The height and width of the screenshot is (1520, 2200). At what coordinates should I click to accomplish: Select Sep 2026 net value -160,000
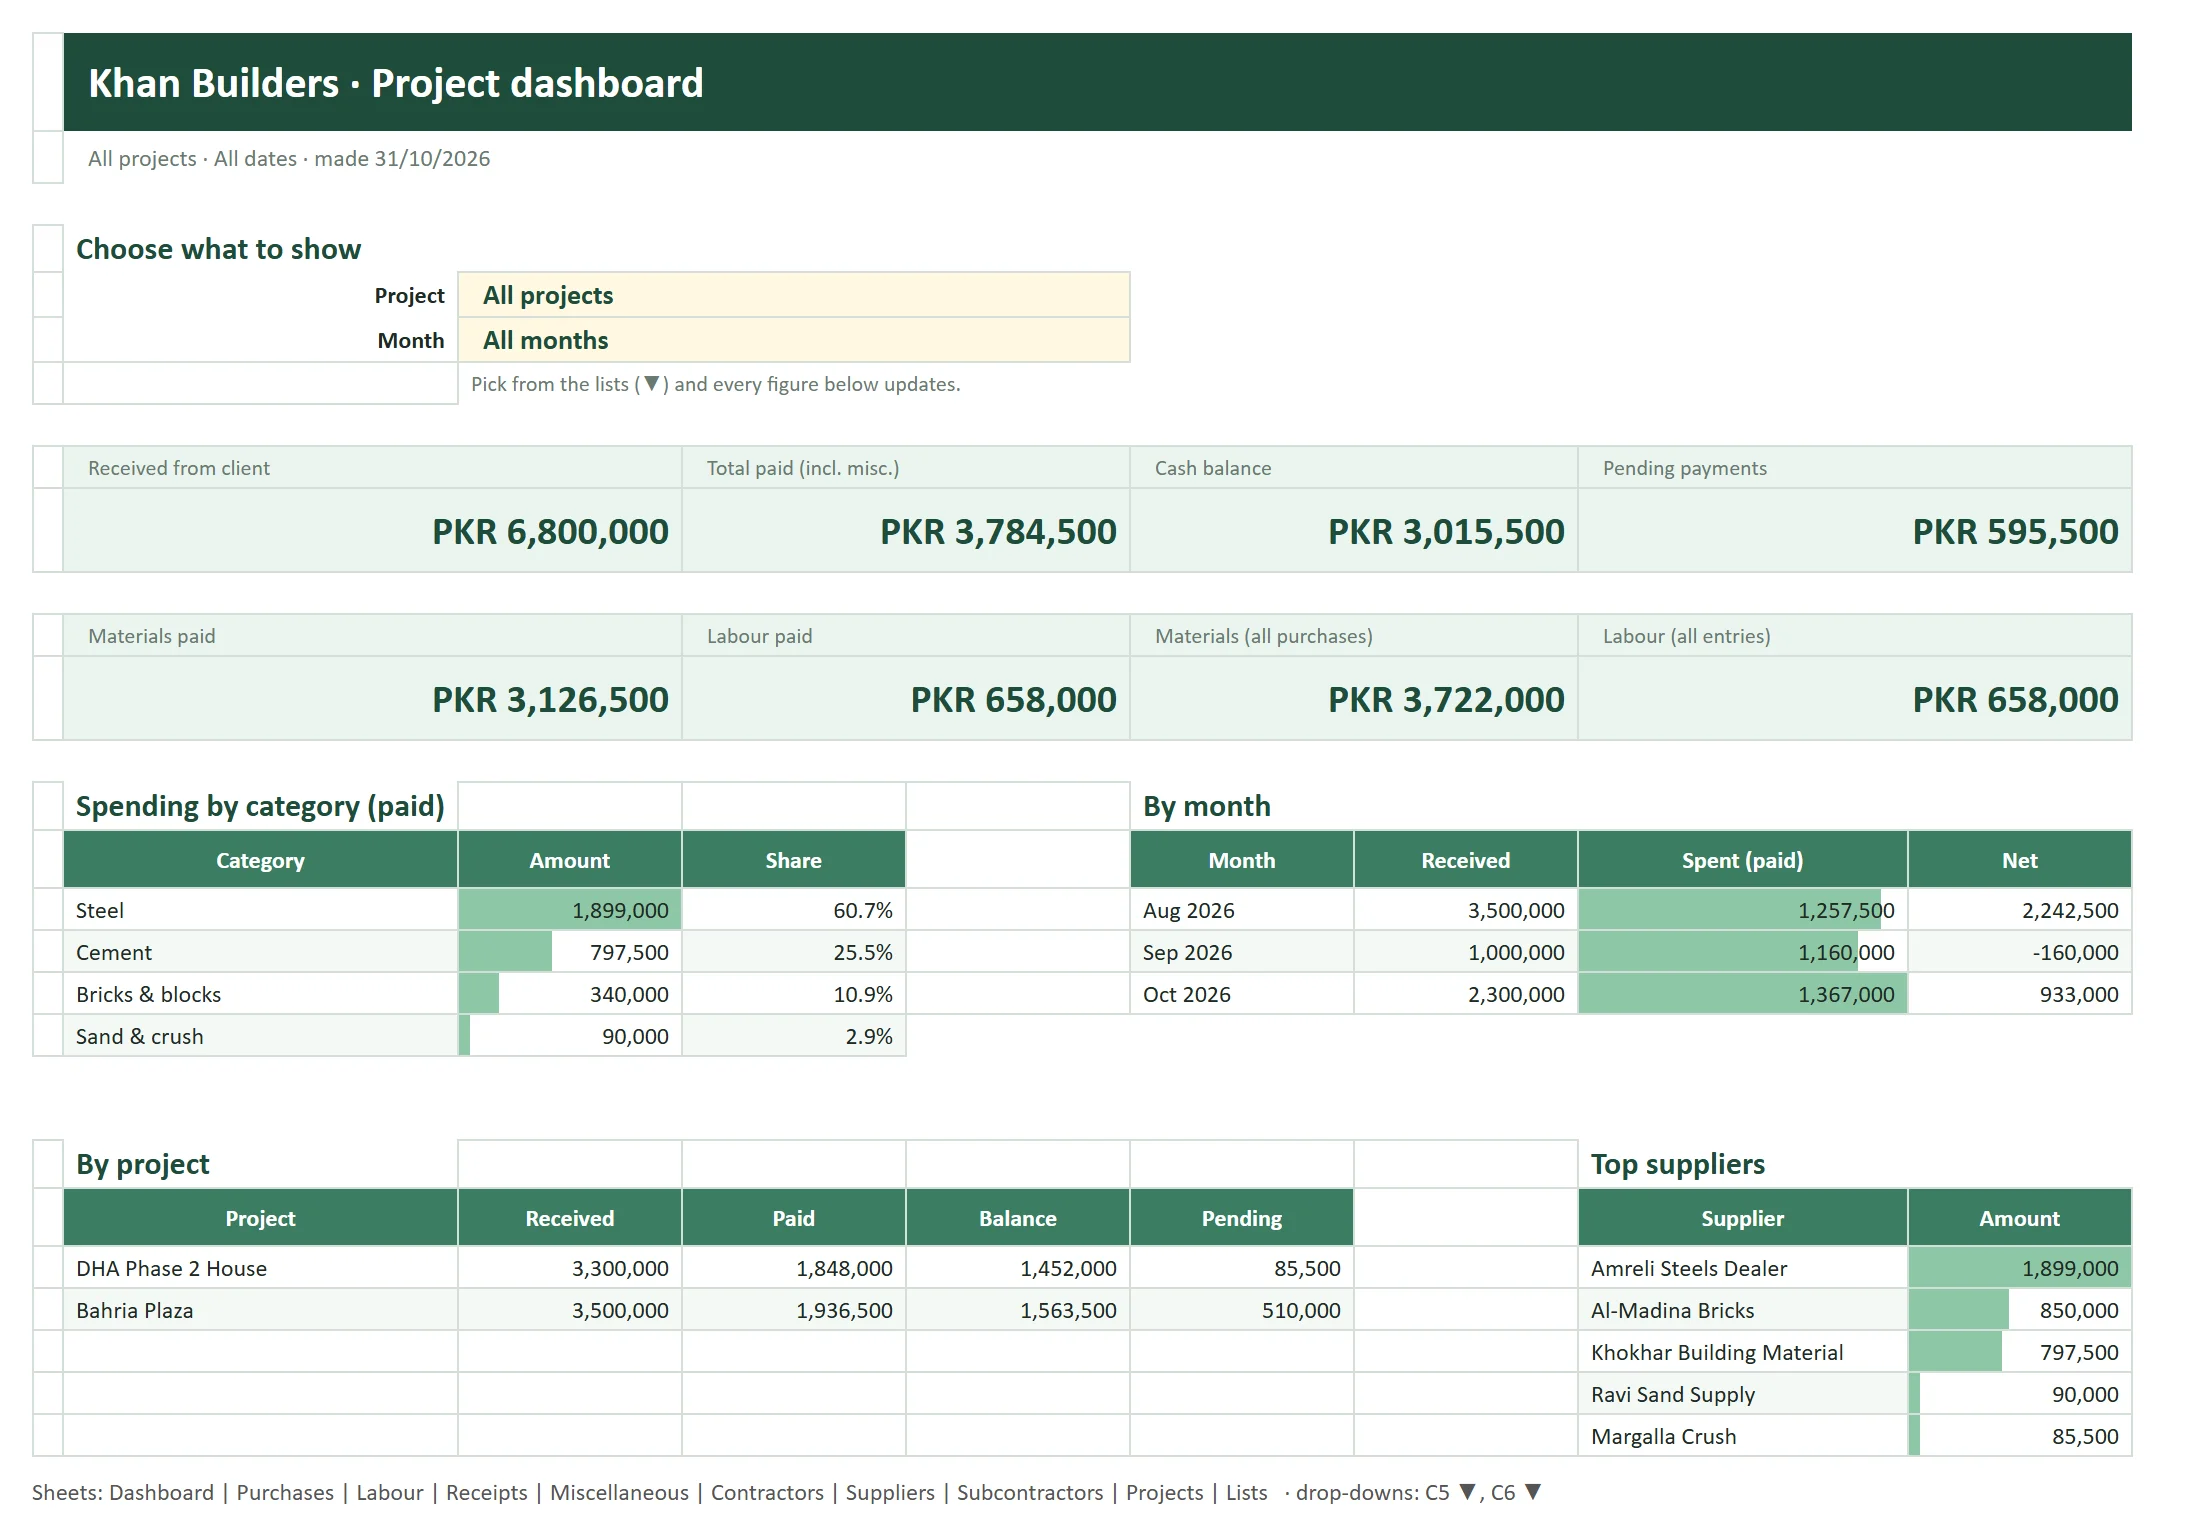coord(2020,952)
